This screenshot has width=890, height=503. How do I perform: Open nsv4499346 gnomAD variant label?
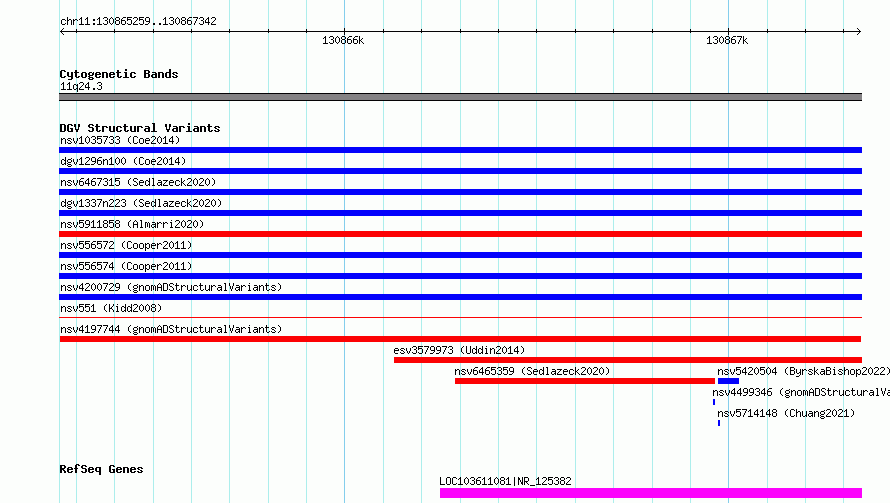tap(801, 392)
